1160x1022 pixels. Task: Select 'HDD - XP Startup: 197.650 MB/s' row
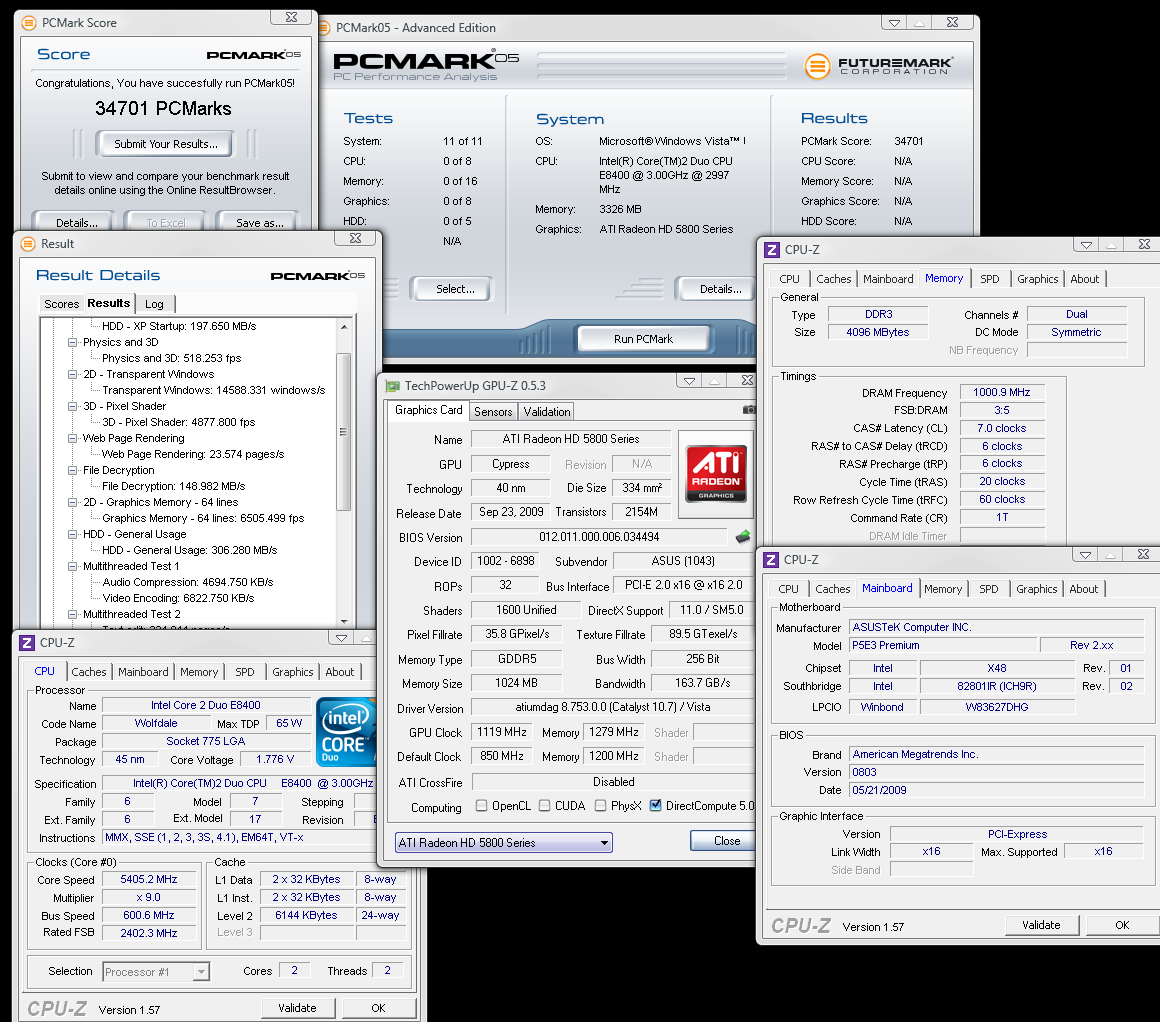(179, 326)
